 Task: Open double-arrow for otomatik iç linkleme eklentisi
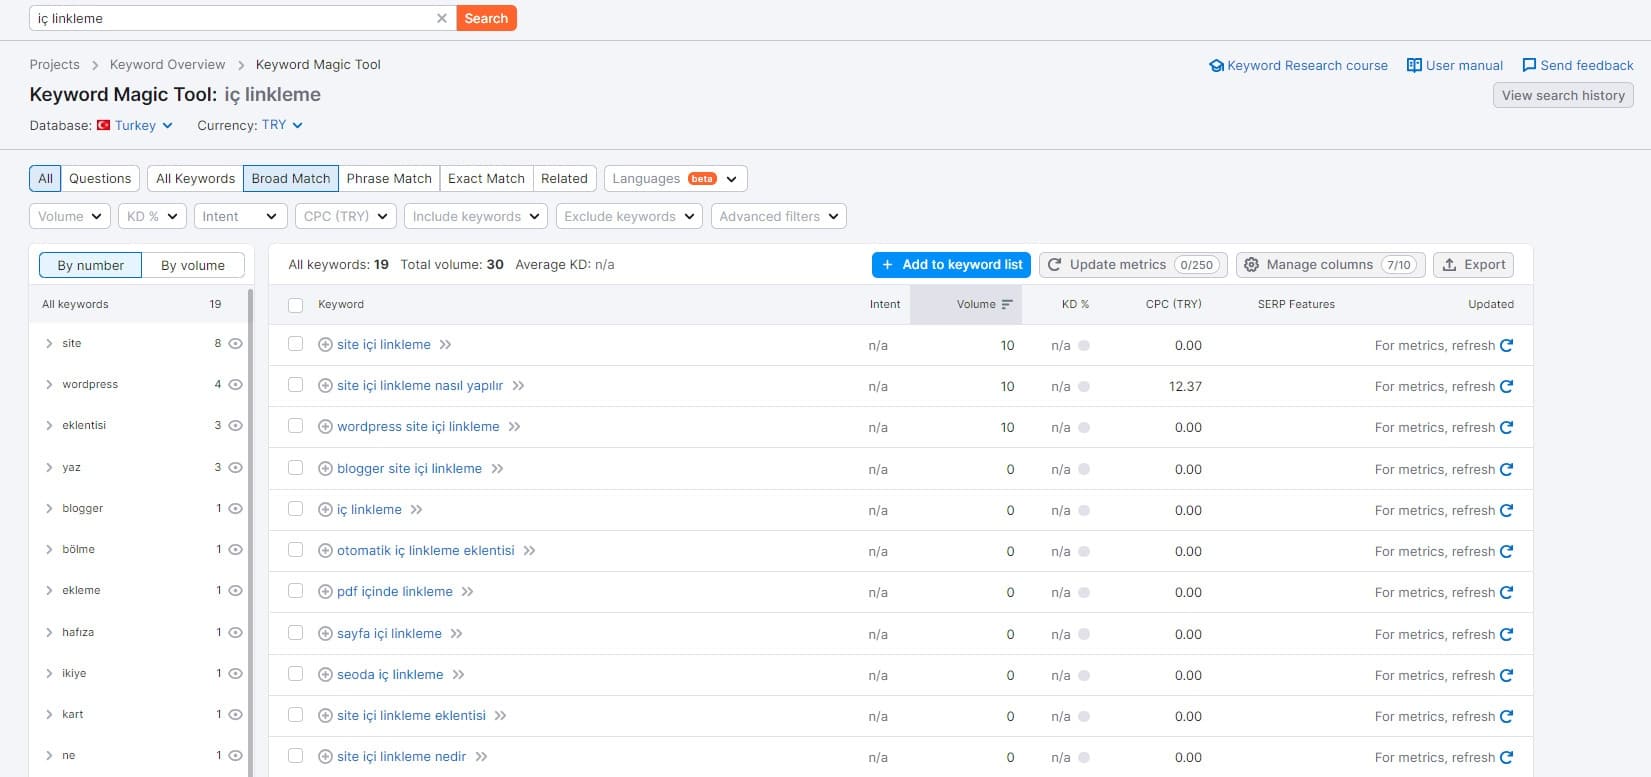pyautogui.click(x=530, y=551)
